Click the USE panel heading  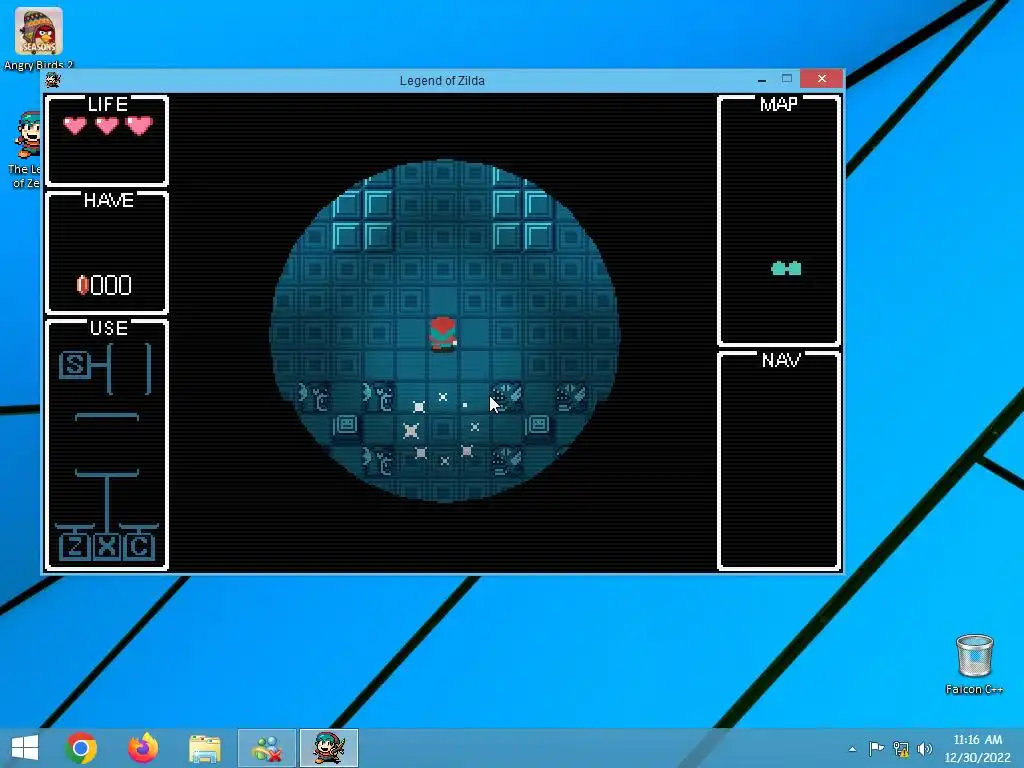coord(108,328)
